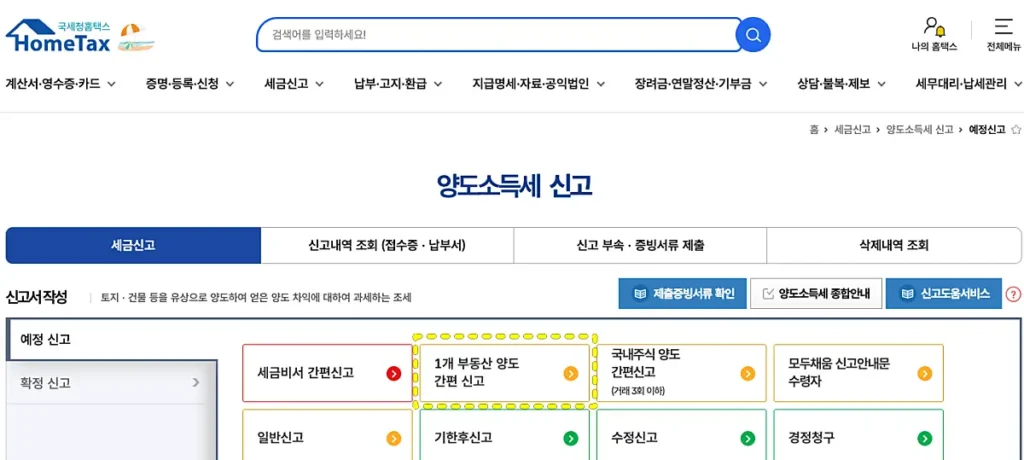1024x460 pixels.
Task: Click 홈 breadcrumb link
Action: tap(814, 130)
